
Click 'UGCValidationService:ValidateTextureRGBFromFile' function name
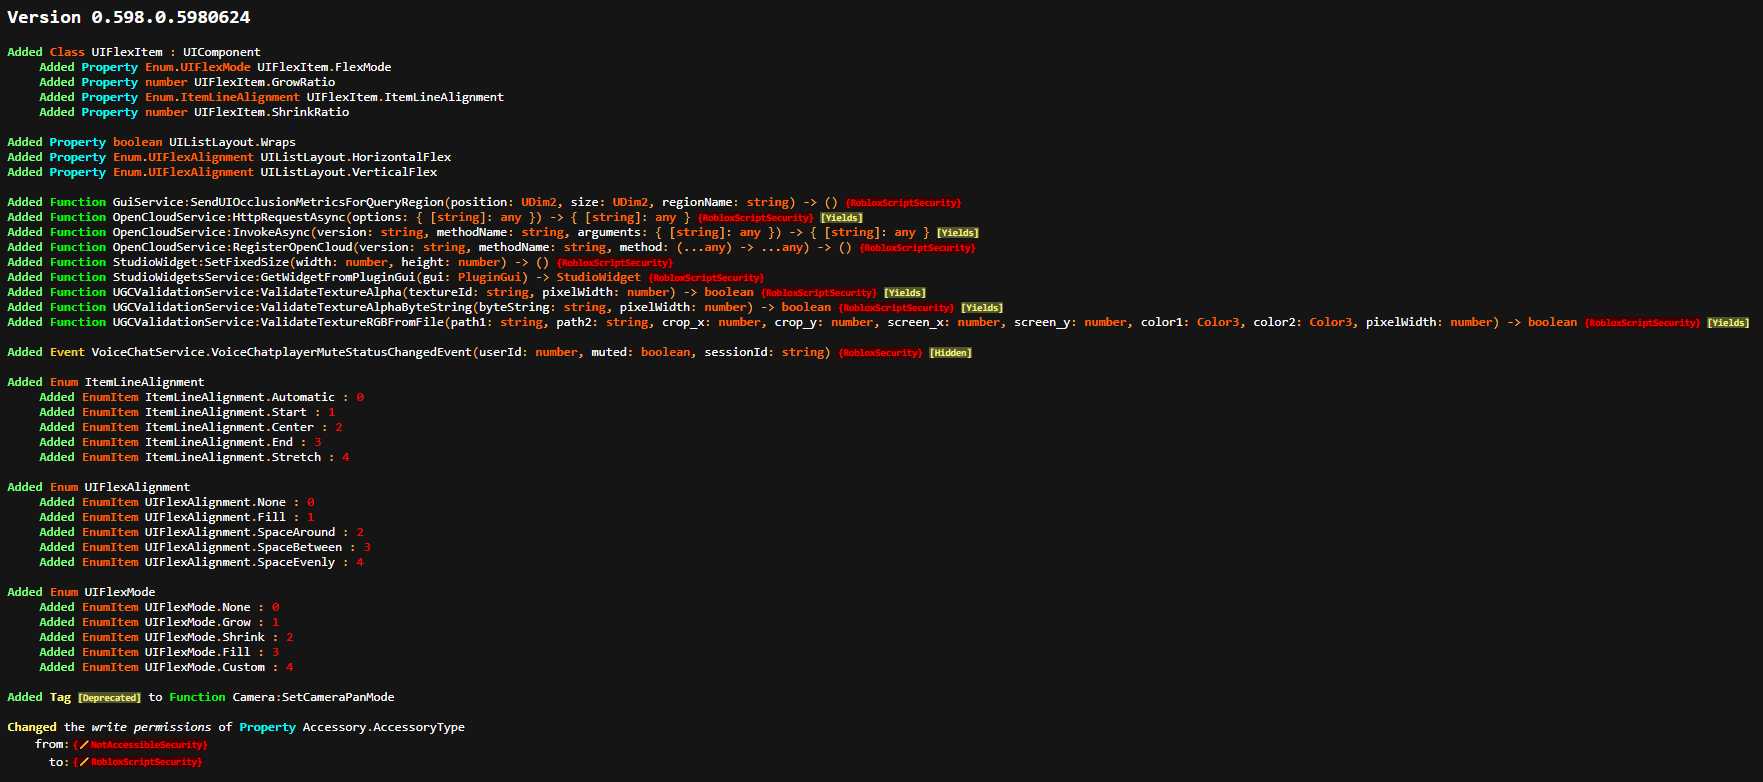(x=281, y=322)
